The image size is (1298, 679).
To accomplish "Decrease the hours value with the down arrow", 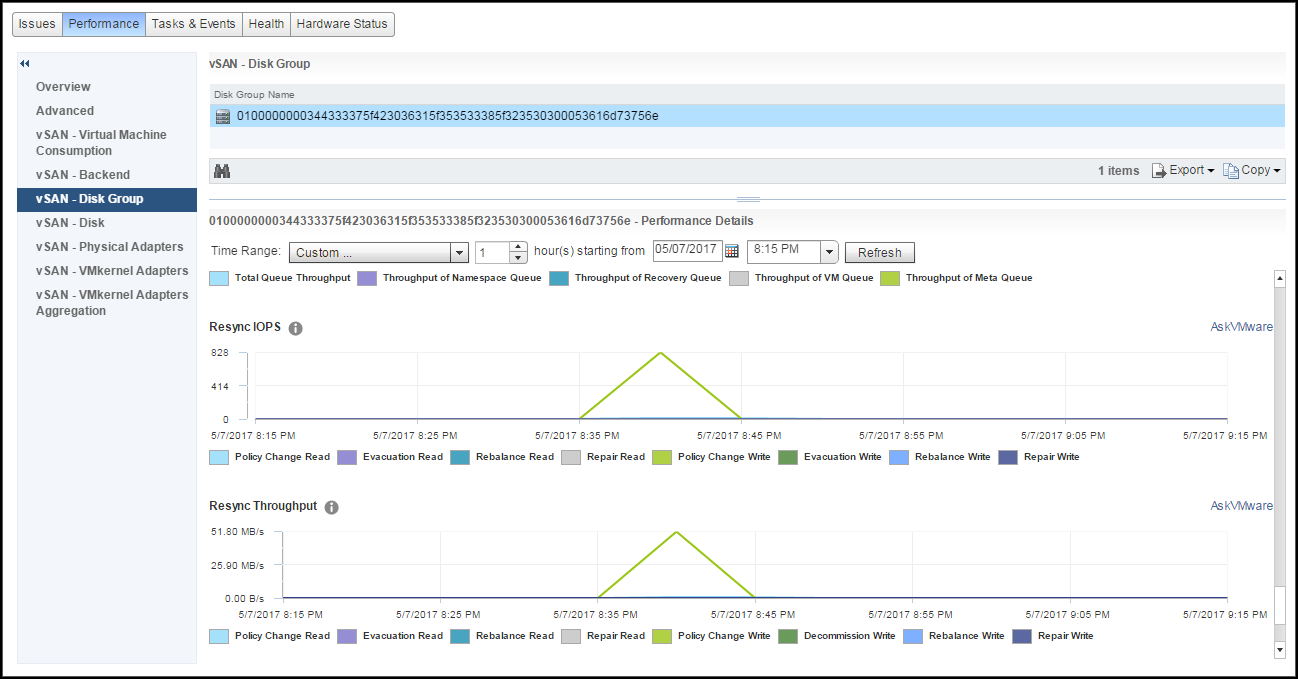I will click(x=519, y=257).
